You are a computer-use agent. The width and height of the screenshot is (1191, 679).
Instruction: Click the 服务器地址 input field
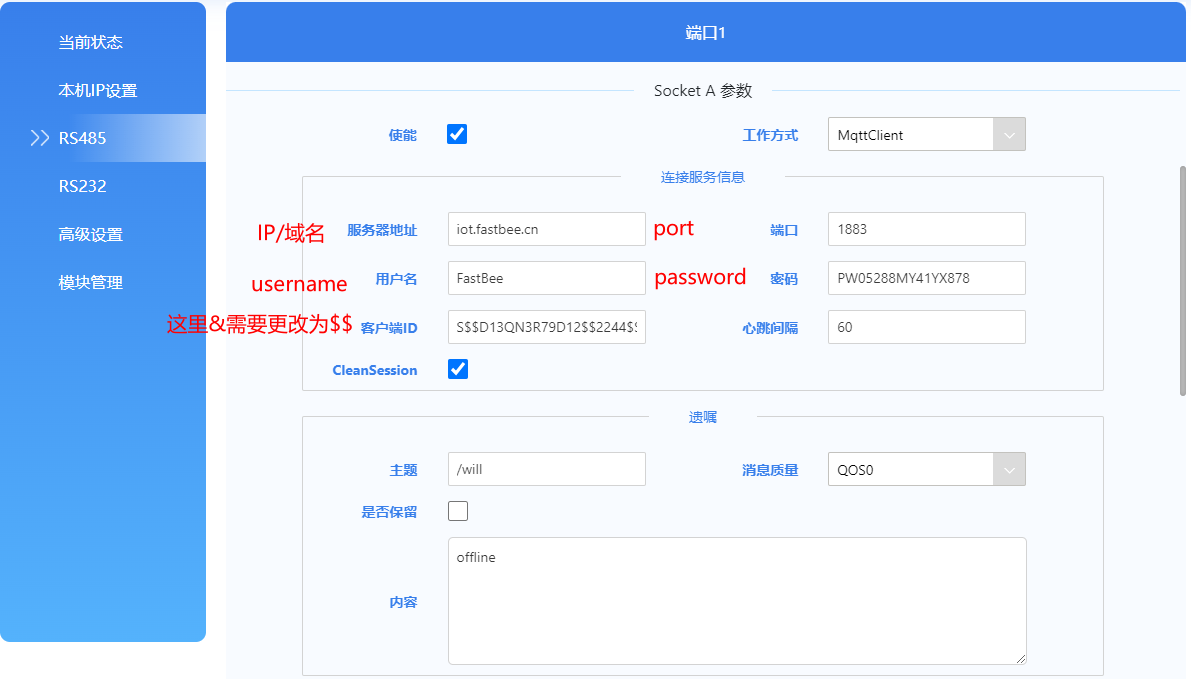pyautogui.click(x=546, y=229)
